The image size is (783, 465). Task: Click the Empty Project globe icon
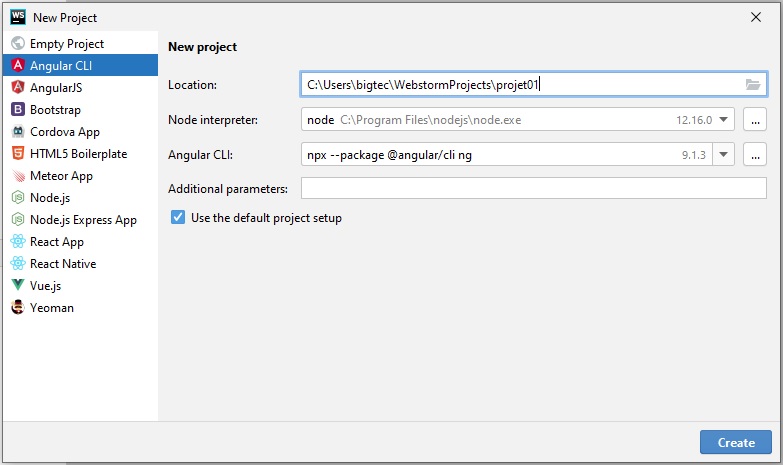pyautogui.click(x=18, y=43)
